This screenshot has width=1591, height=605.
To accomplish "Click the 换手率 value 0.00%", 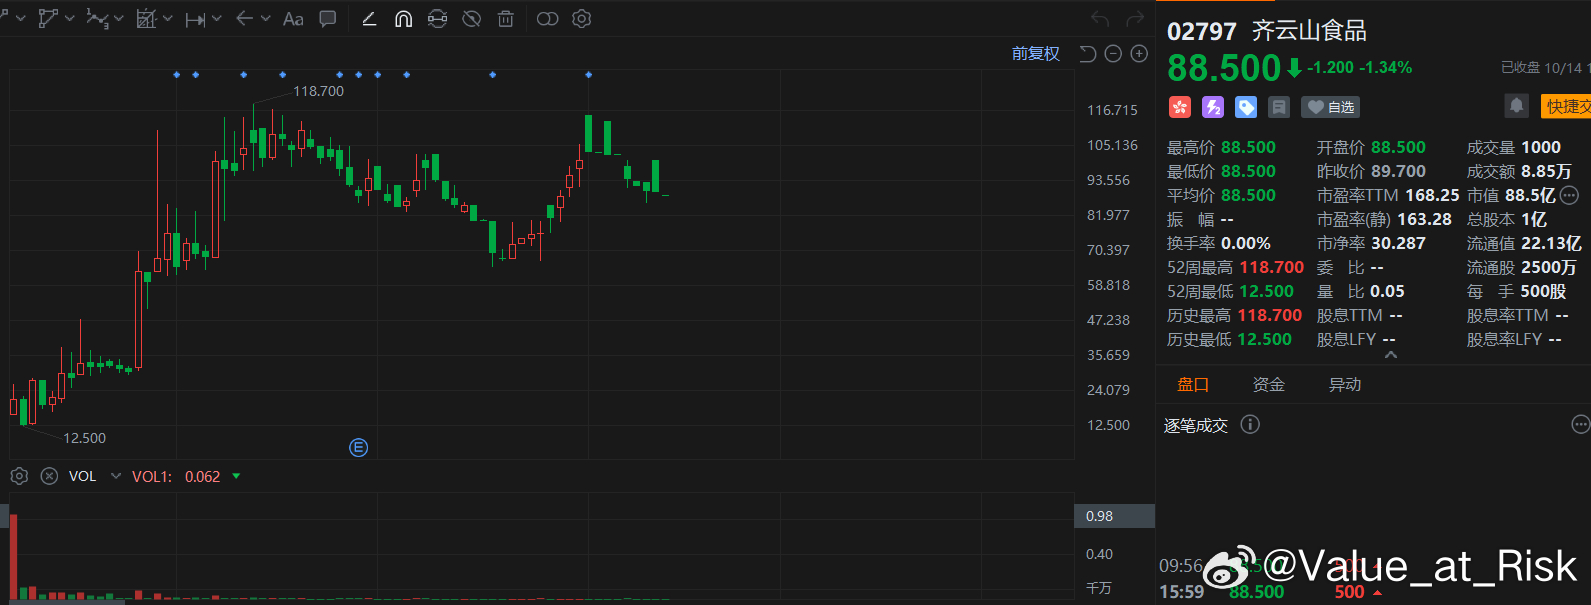I will click(1246, 243).
